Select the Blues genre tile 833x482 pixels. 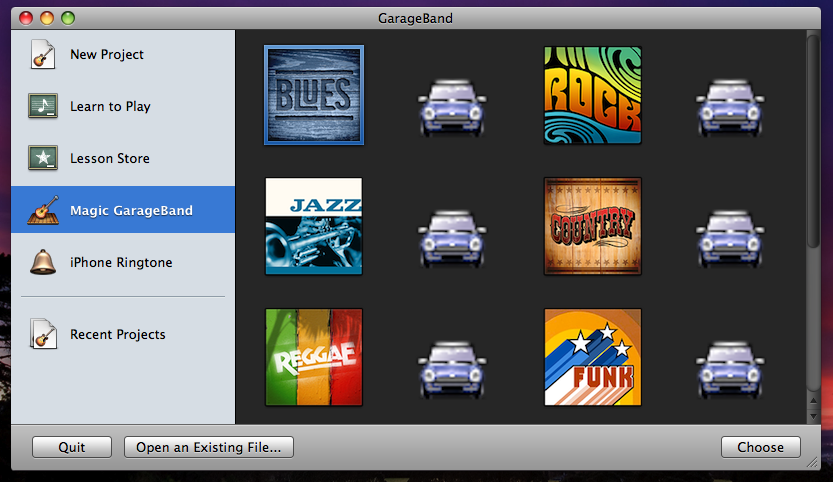pos(314,95)
